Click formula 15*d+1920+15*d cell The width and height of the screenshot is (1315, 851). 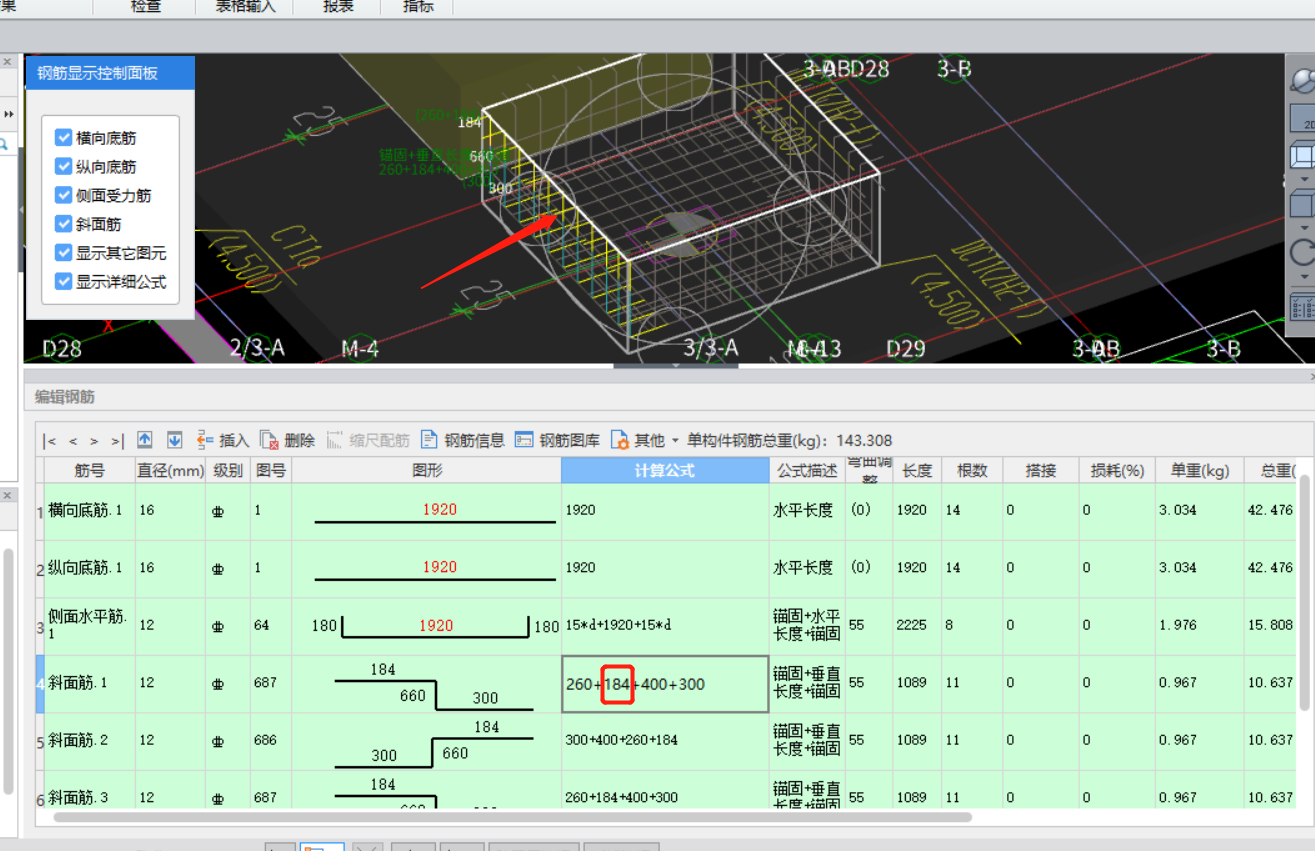(x=665, y=626)
